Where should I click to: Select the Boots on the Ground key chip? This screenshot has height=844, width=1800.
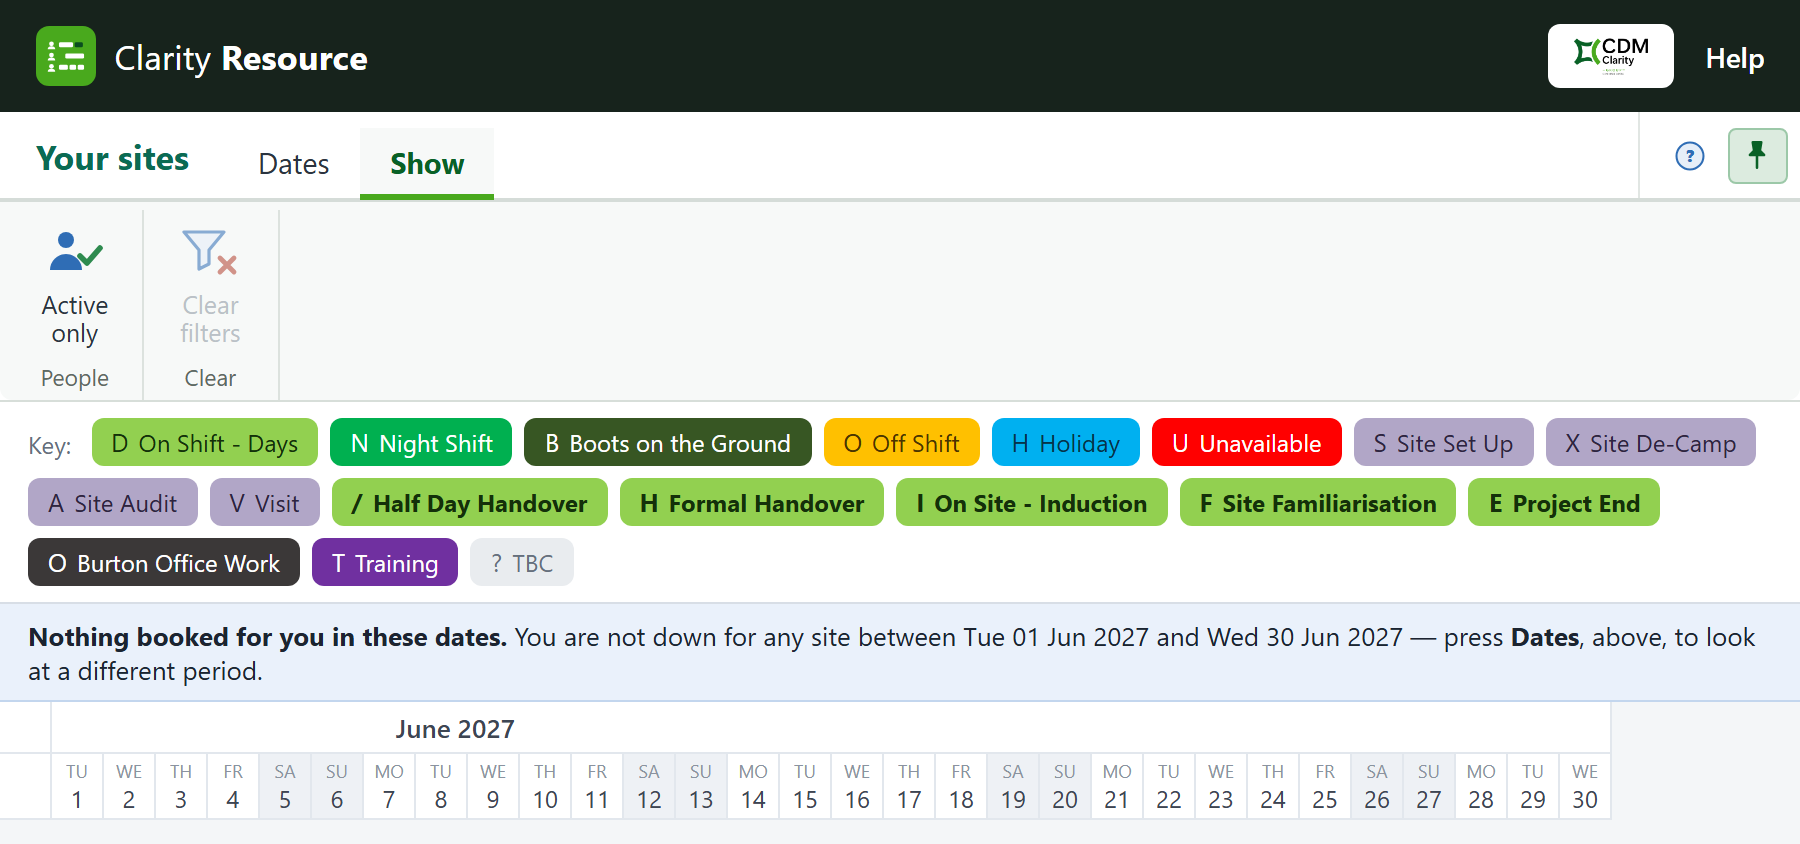[667, 443]
